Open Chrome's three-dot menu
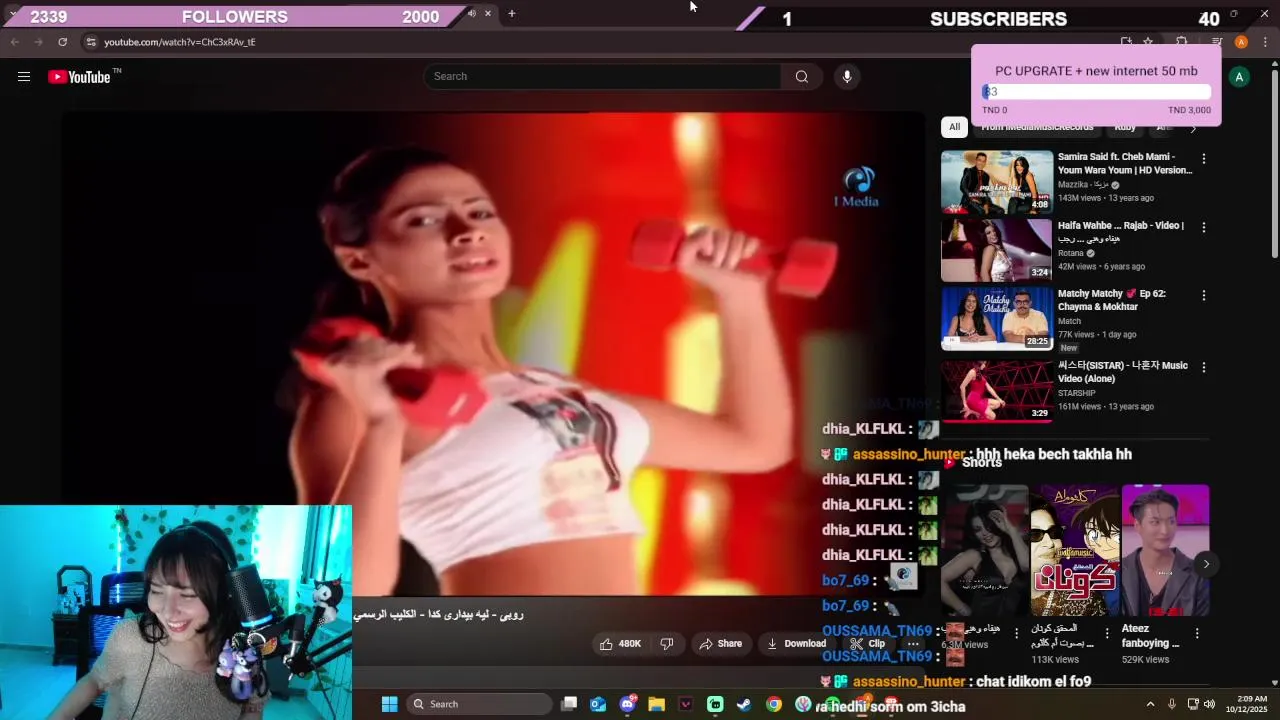This screenshot has height=720, width=1280. (x=1265, y=42)
